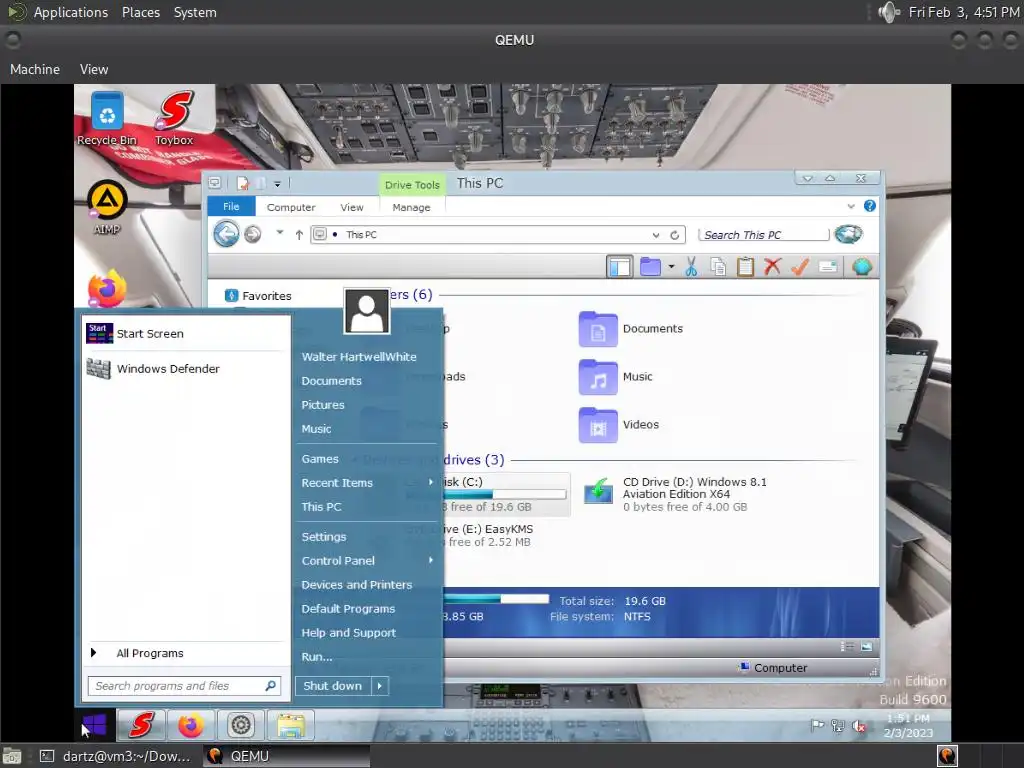Click the Cut scissors toolbar icon
Image resolution: width=1024 pixels, height=768 pixels.
click(x=691, y=266)
